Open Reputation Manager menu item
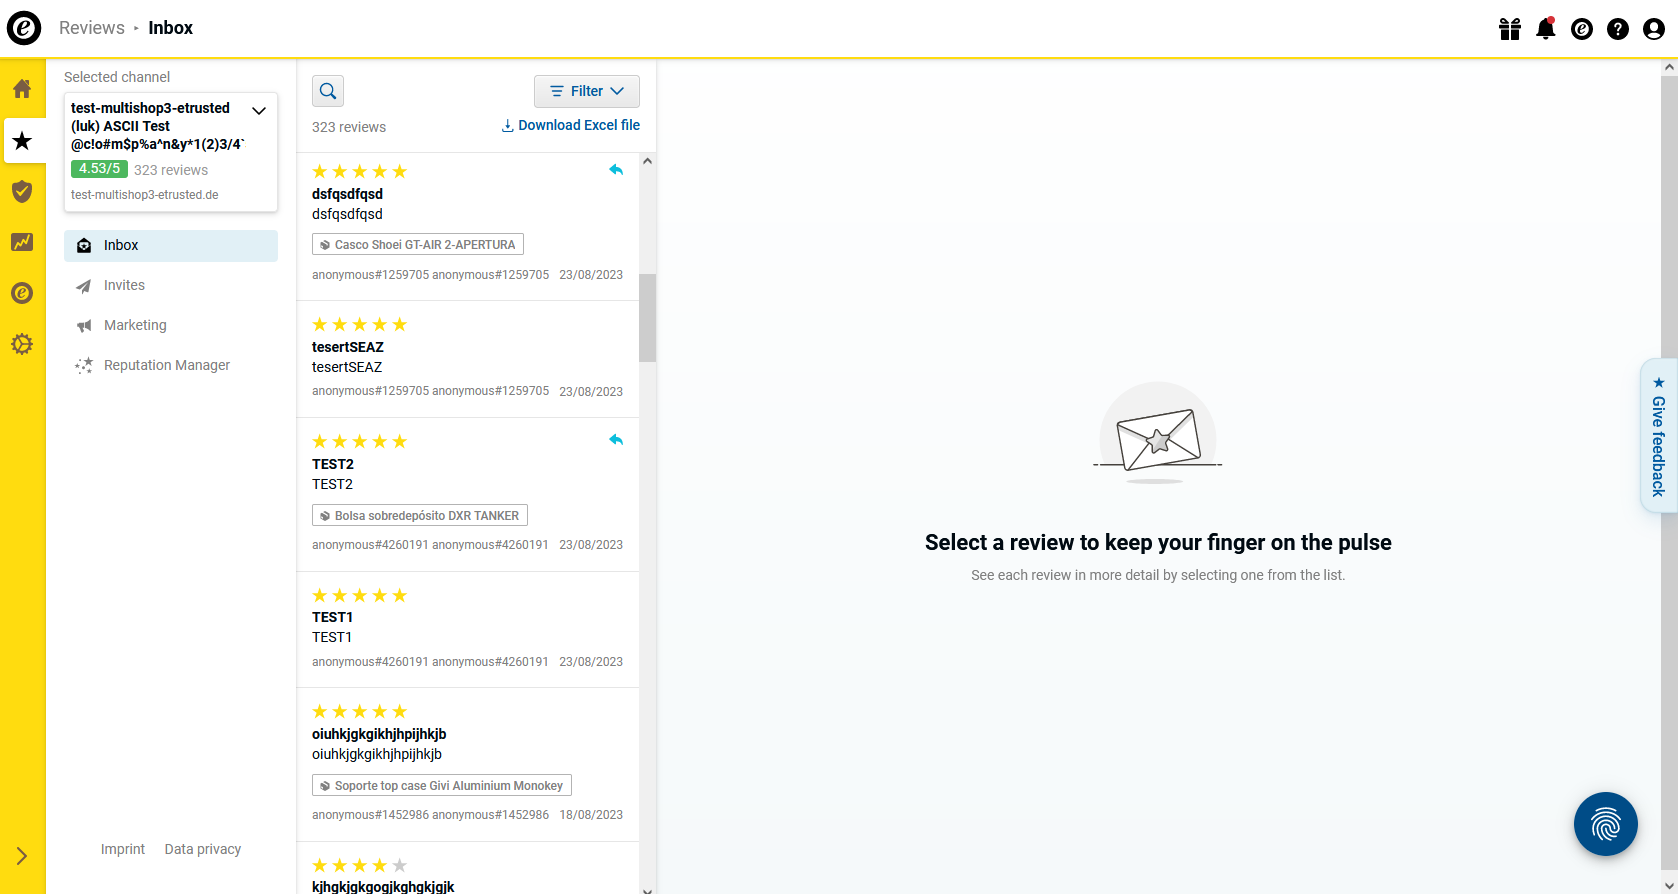The width and height of the screenshot is (1678, 894). [x=171, y=366]
